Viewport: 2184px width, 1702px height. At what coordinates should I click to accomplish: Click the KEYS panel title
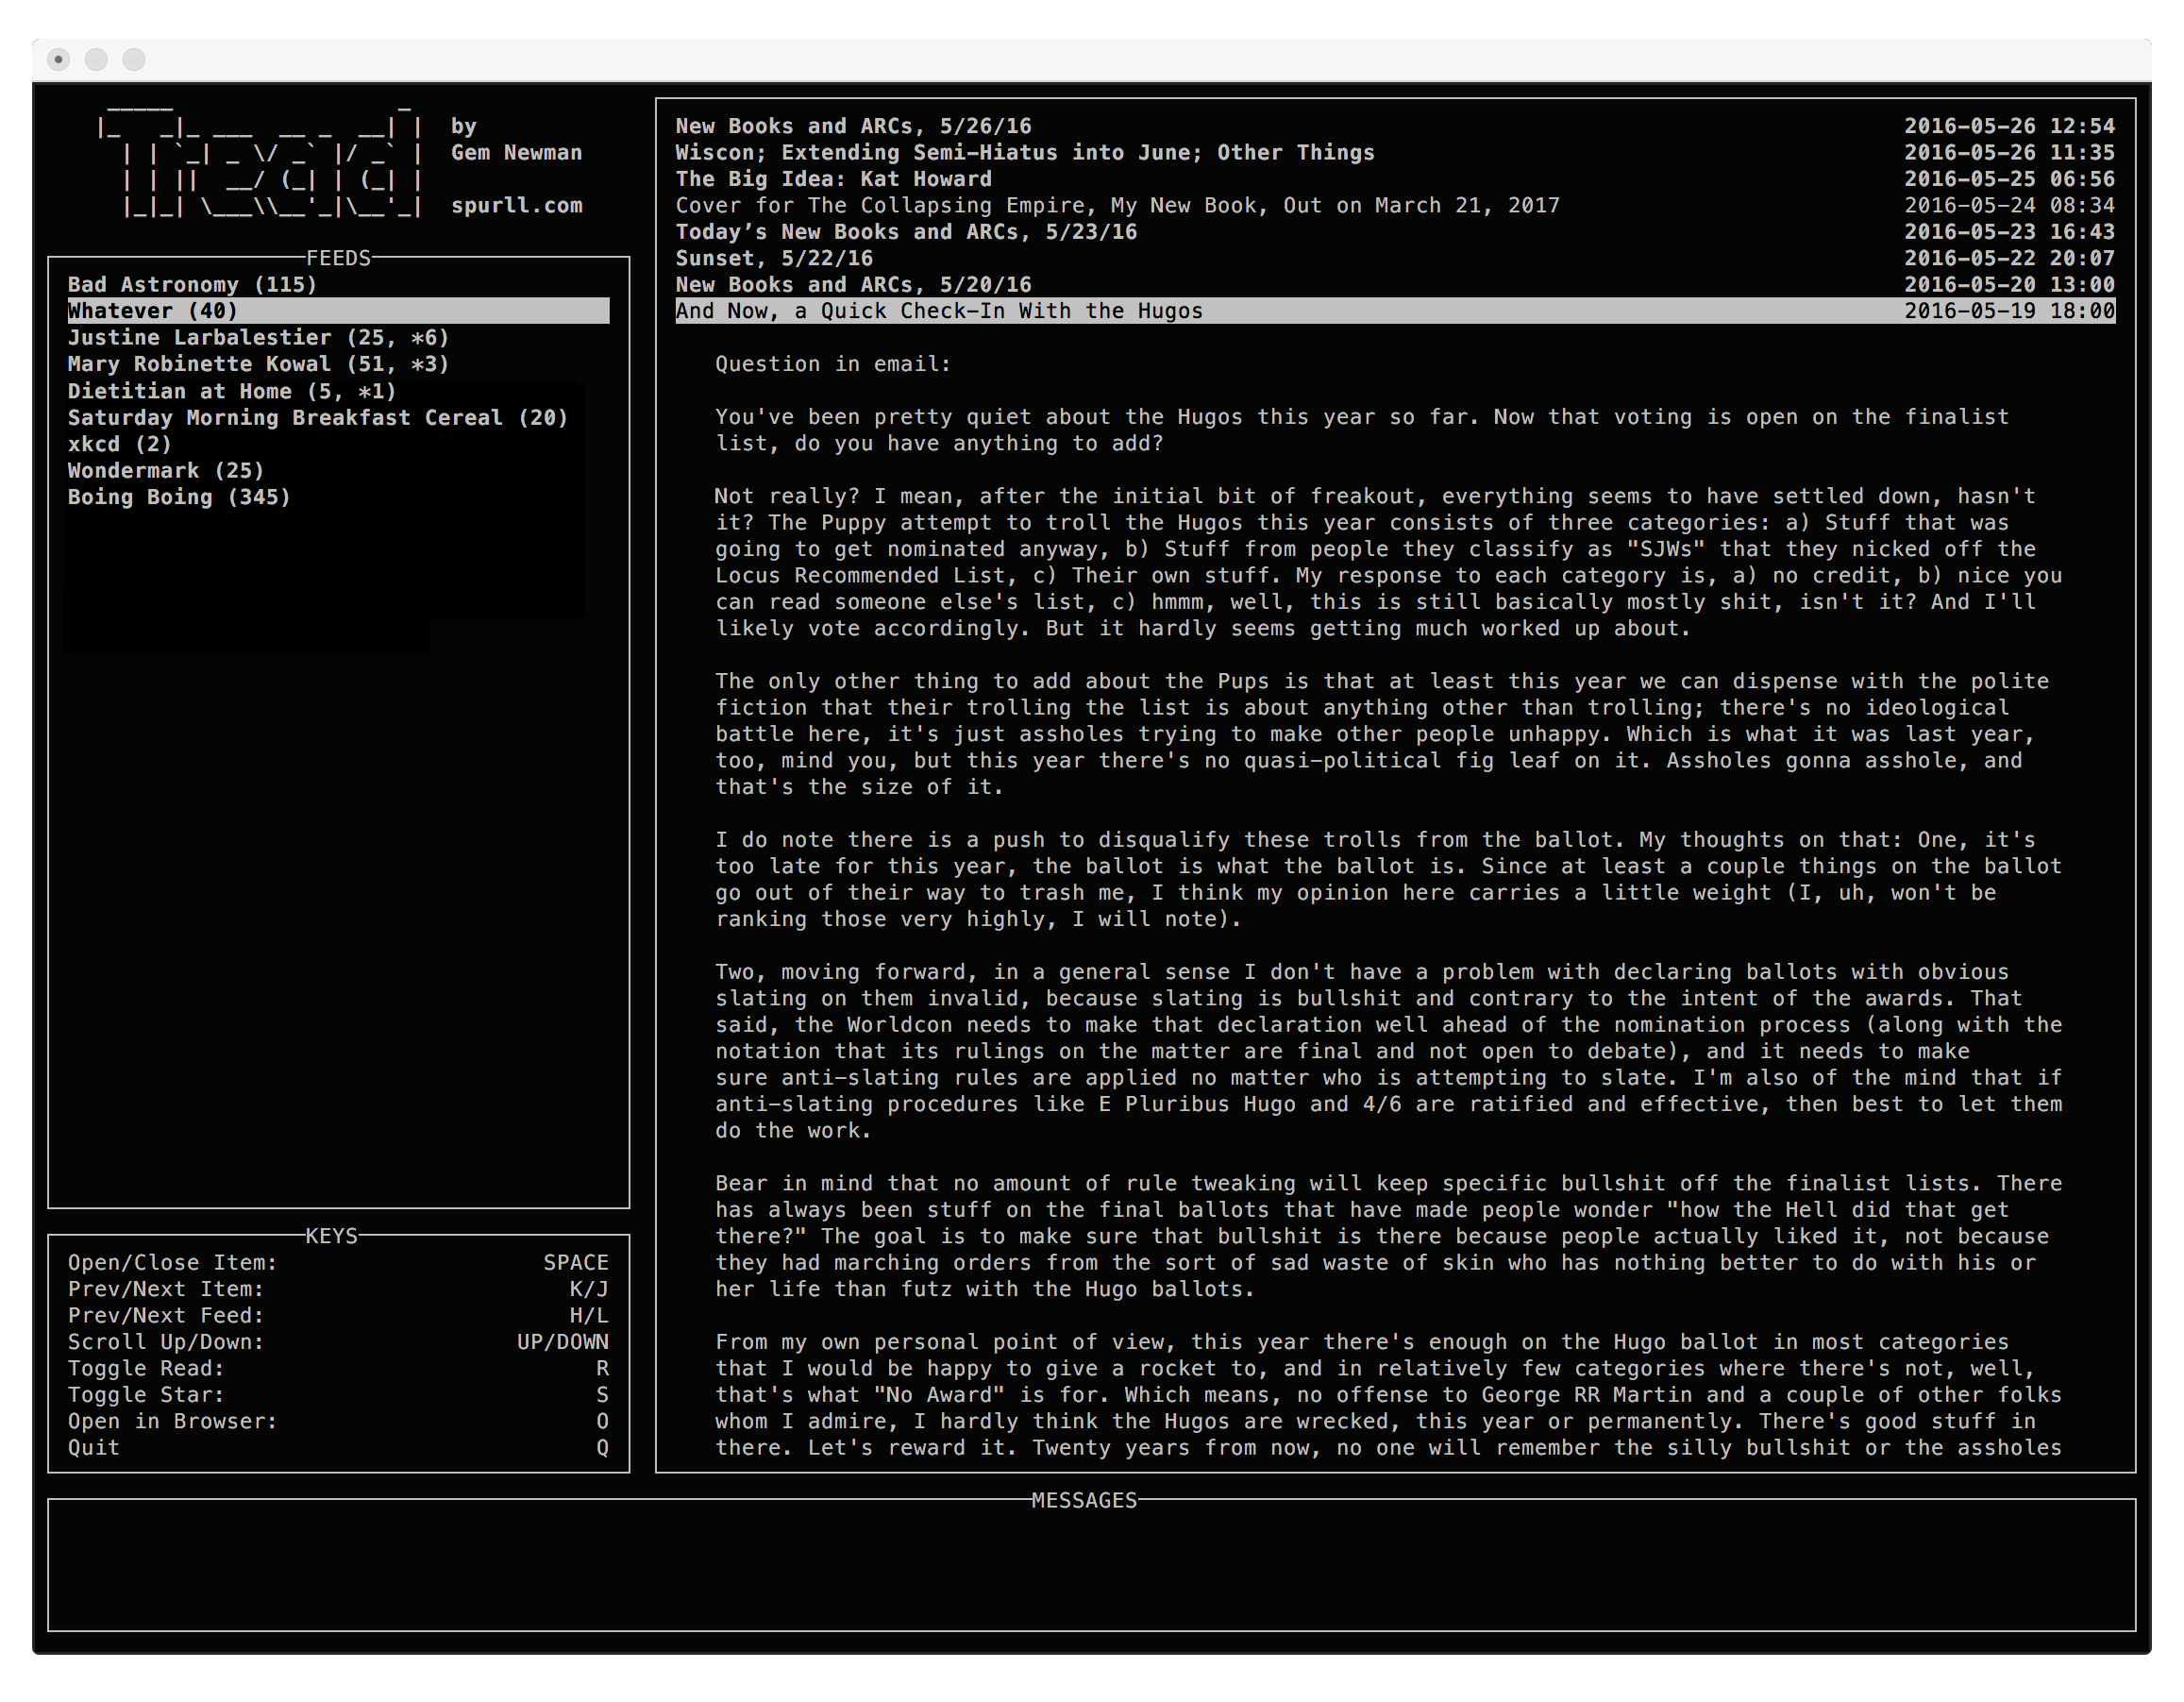click(331, 1236)
